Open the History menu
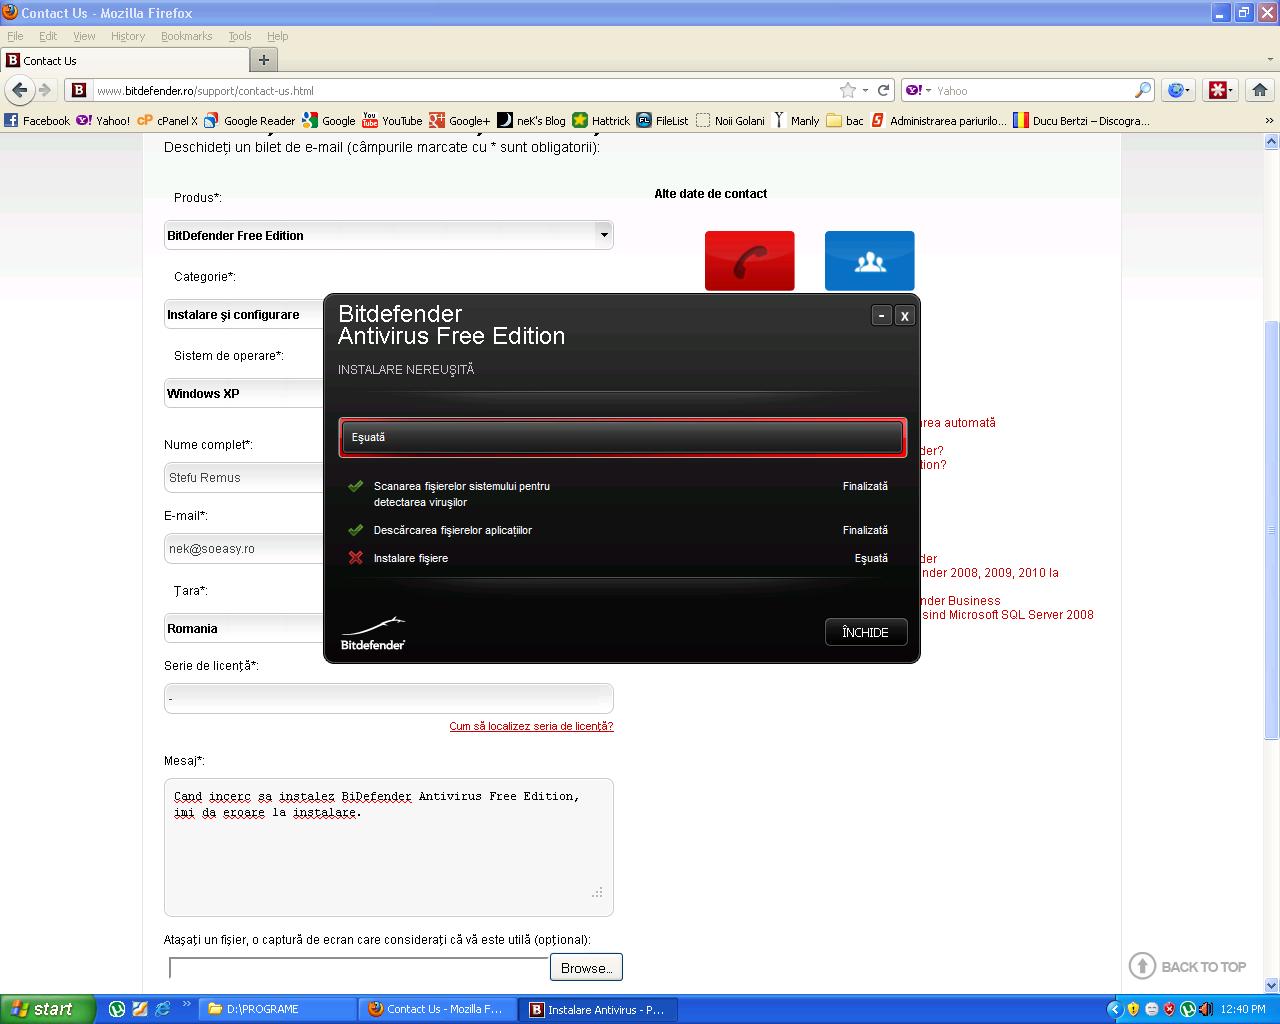 [x=128, y=36]
